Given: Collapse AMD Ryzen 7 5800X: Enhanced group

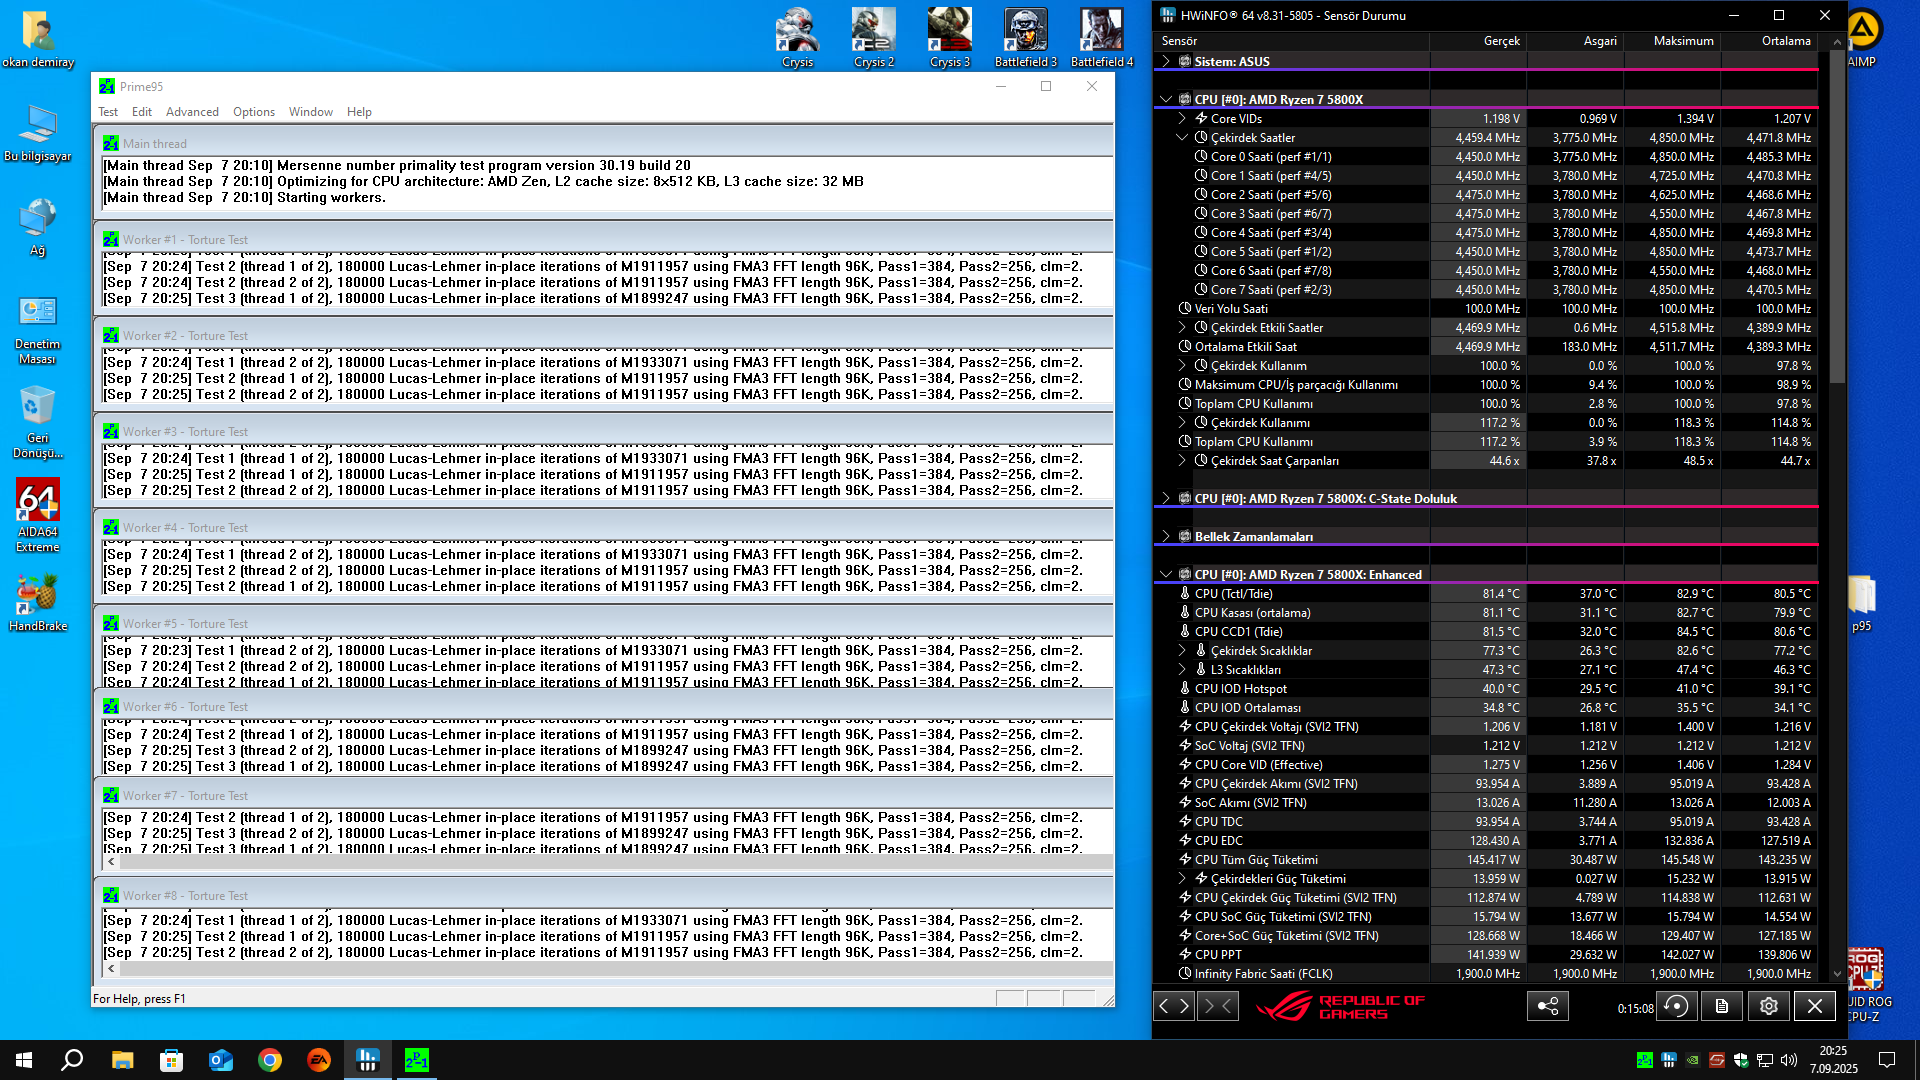Looking at the screenshot, I should (1166, 574).
